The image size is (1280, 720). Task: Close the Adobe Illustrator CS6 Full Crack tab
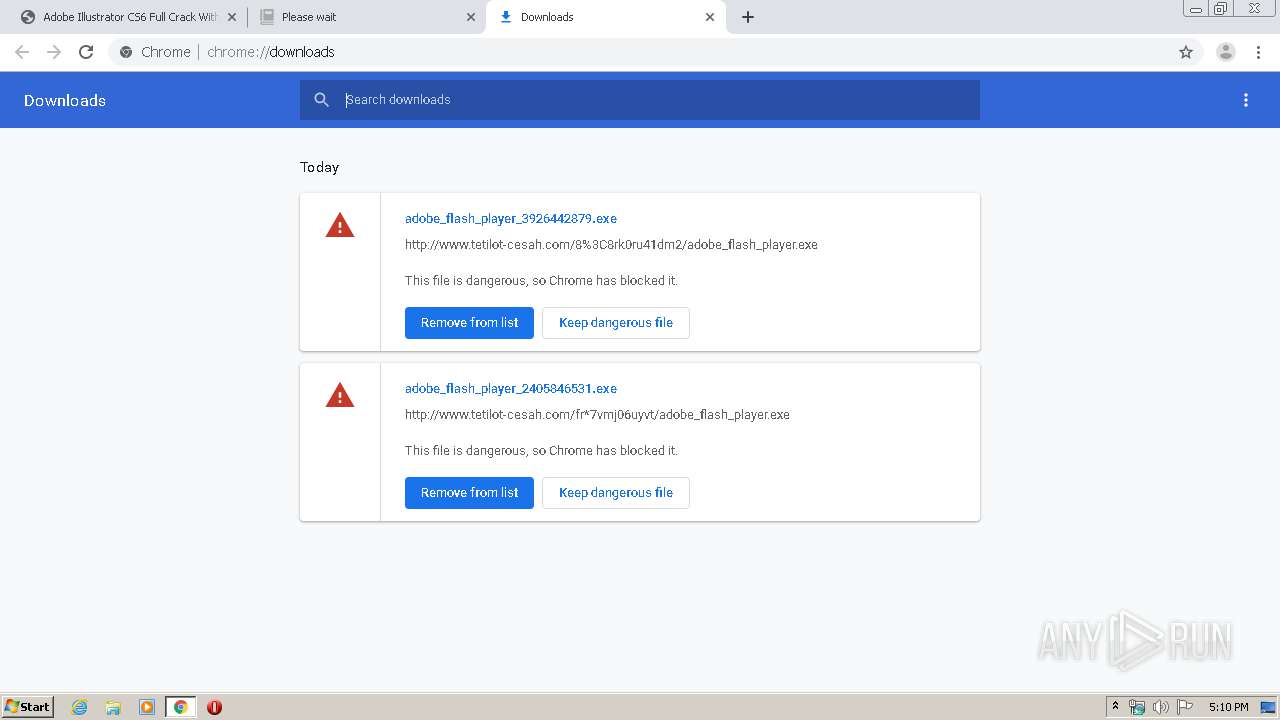(x=232, y=17)
